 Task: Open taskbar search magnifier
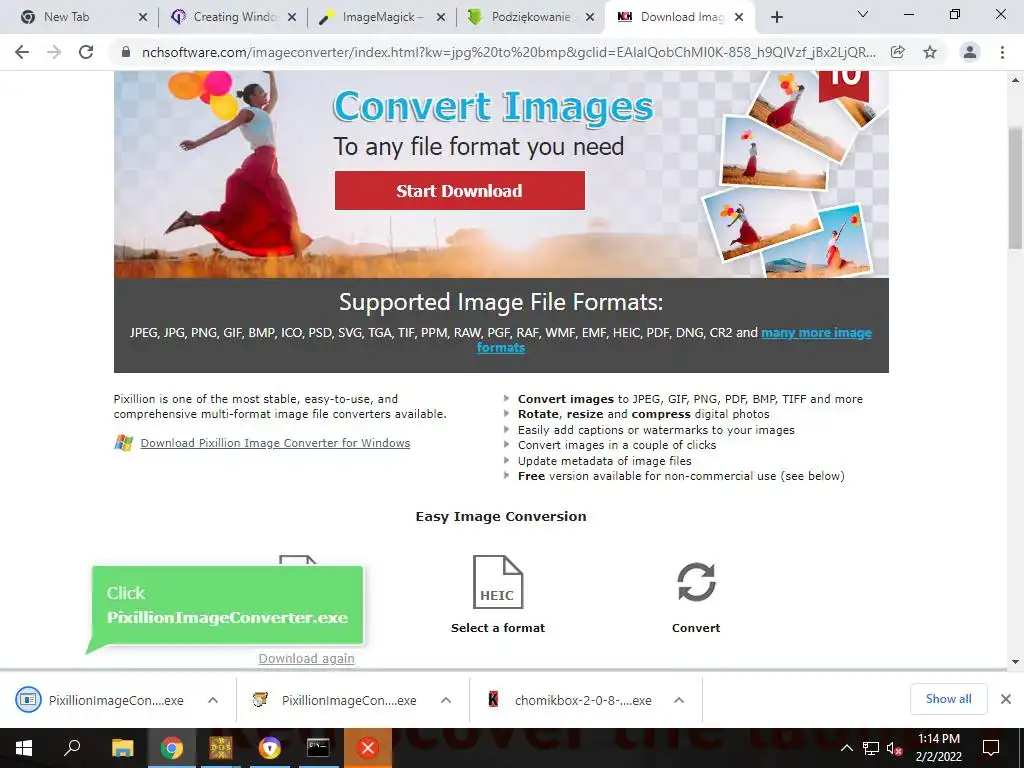click(x=72, y=748)
